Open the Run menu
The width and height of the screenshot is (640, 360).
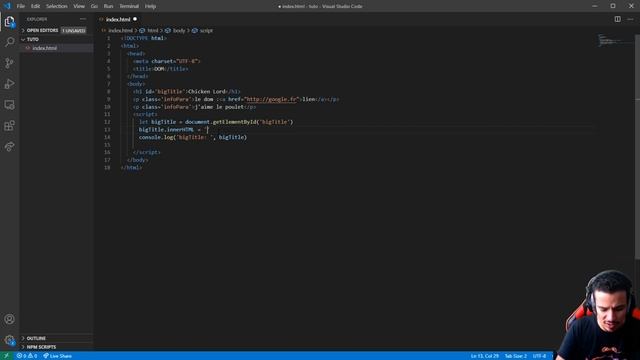coord(108,6)
